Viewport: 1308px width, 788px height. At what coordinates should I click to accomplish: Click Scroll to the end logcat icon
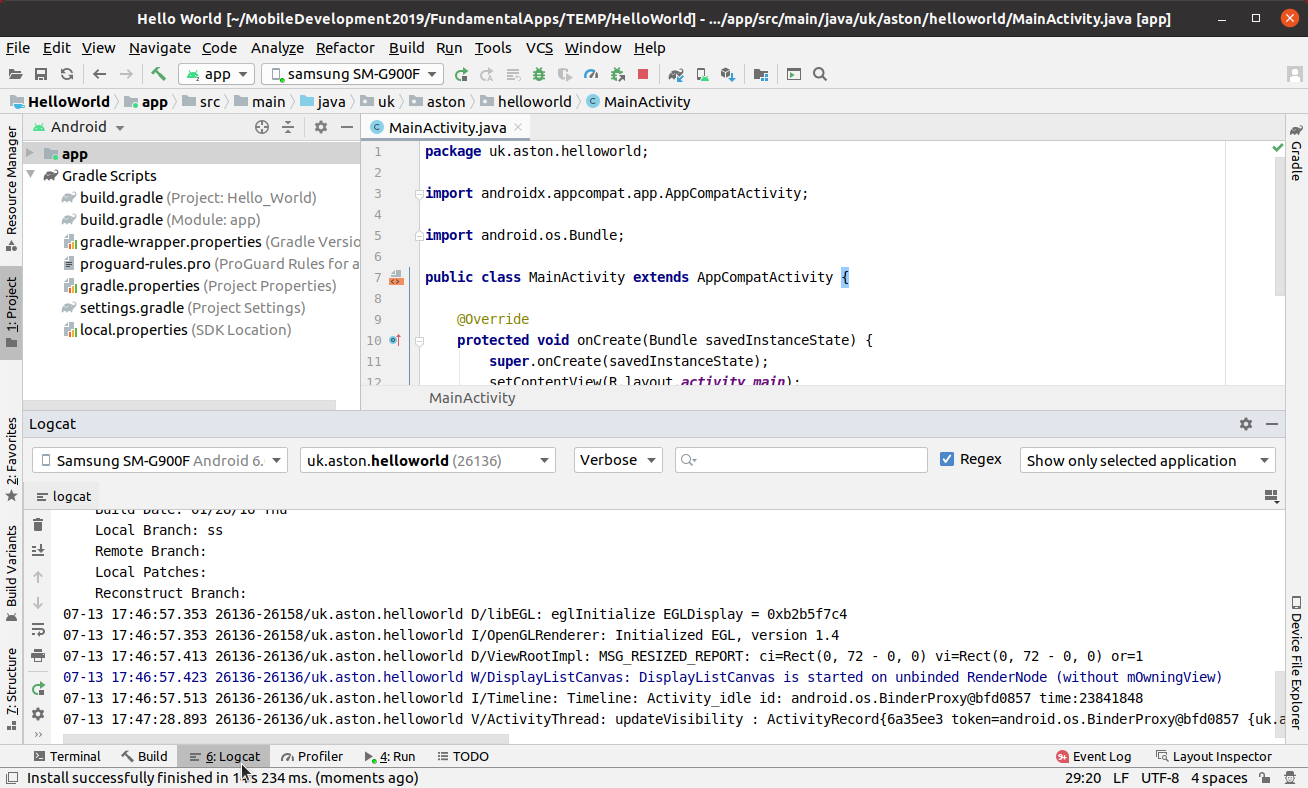(x=38, y=551)
